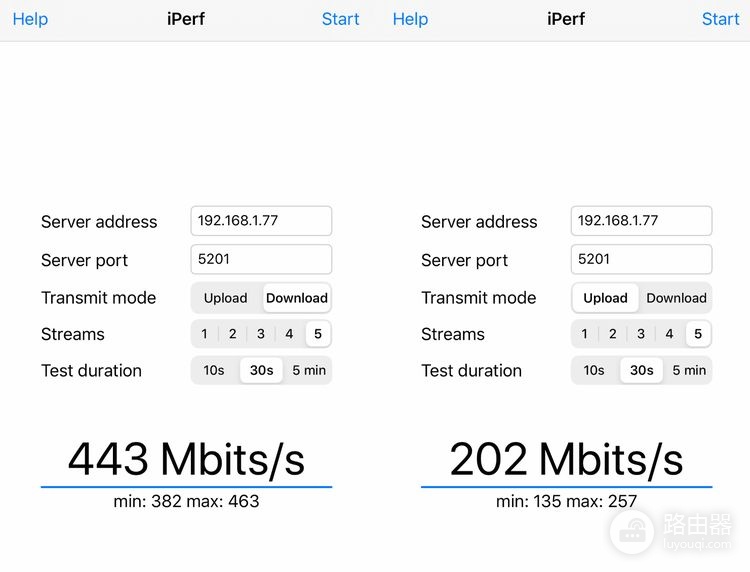Choose 4 streams in left screen
Screen dimensions: 750x572
pos(289,334)
